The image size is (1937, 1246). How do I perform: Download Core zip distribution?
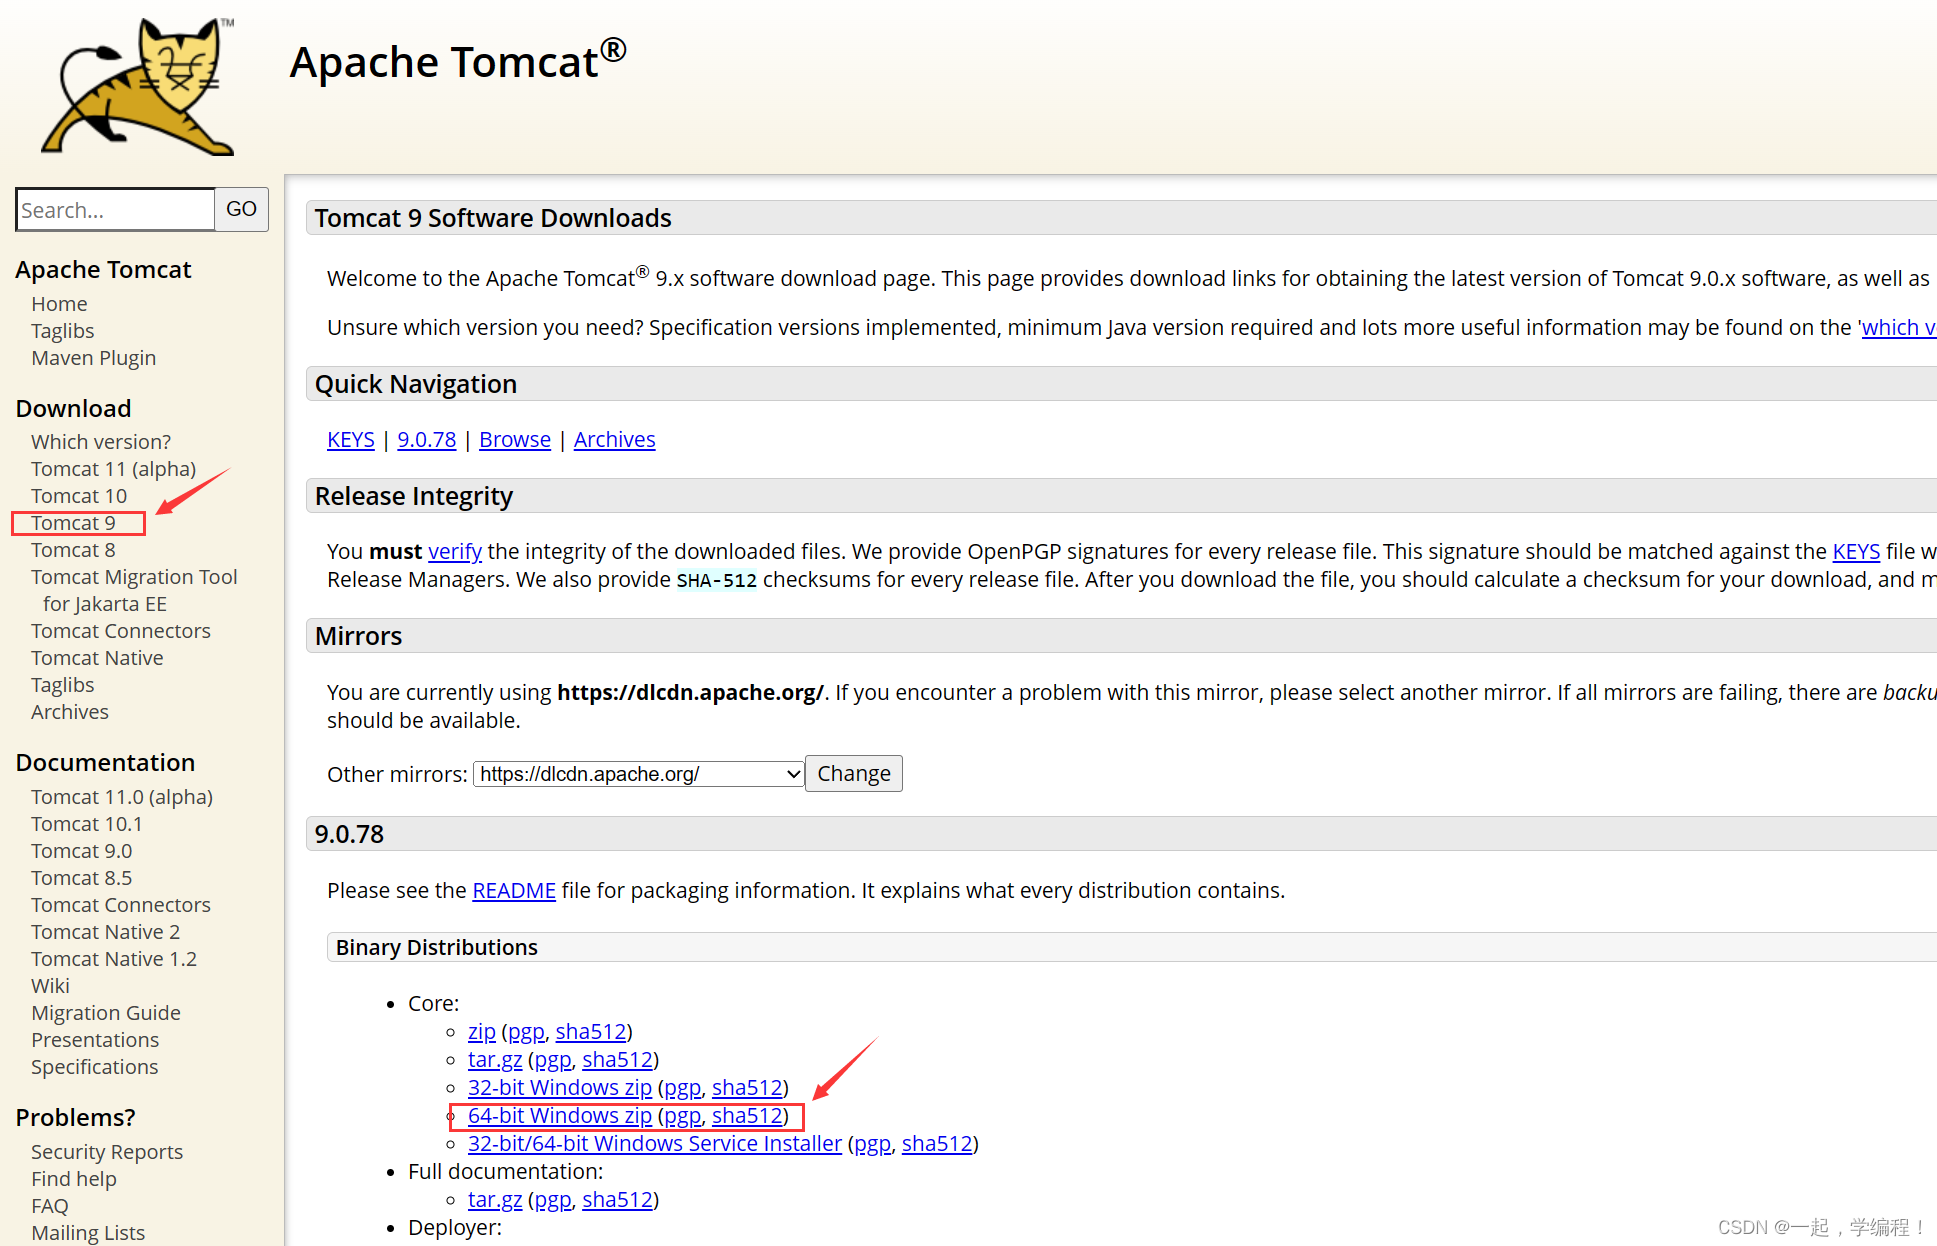(482, 1031)
